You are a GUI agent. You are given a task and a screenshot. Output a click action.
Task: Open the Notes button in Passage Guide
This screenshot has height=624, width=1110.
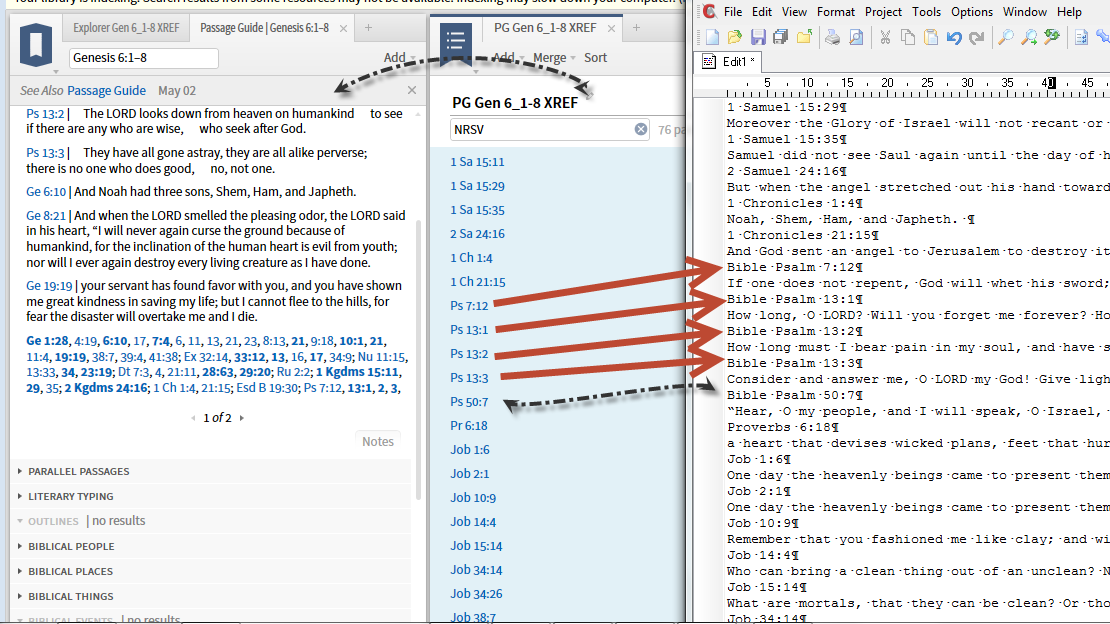pyautogui.click(x=377, y=441)
